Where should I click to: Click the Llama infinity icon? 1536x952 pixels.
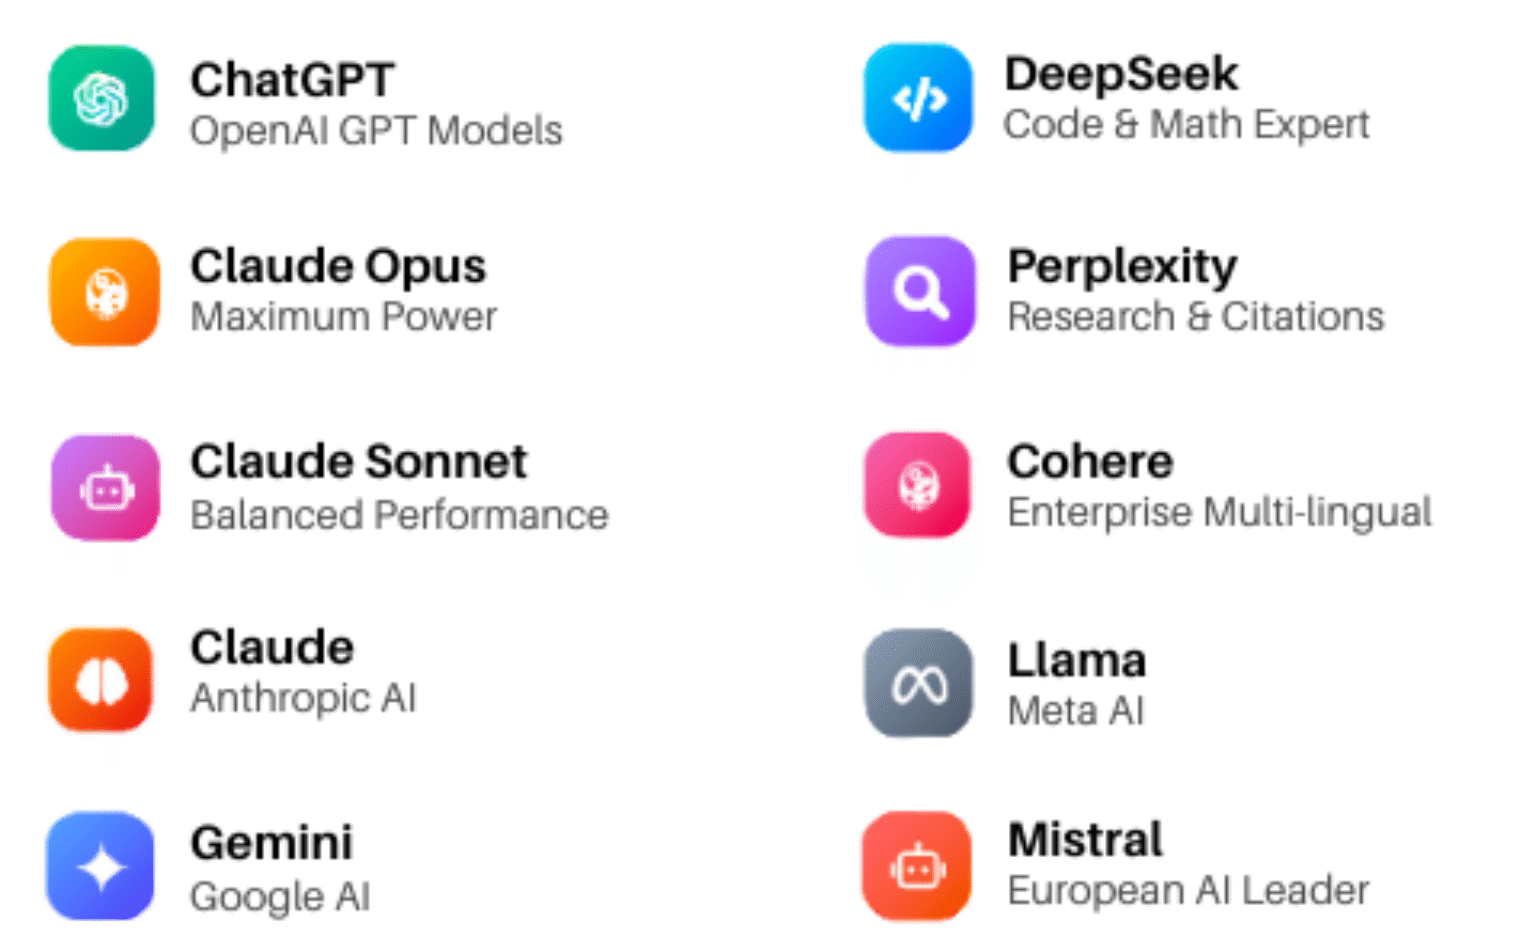(918, 683)
